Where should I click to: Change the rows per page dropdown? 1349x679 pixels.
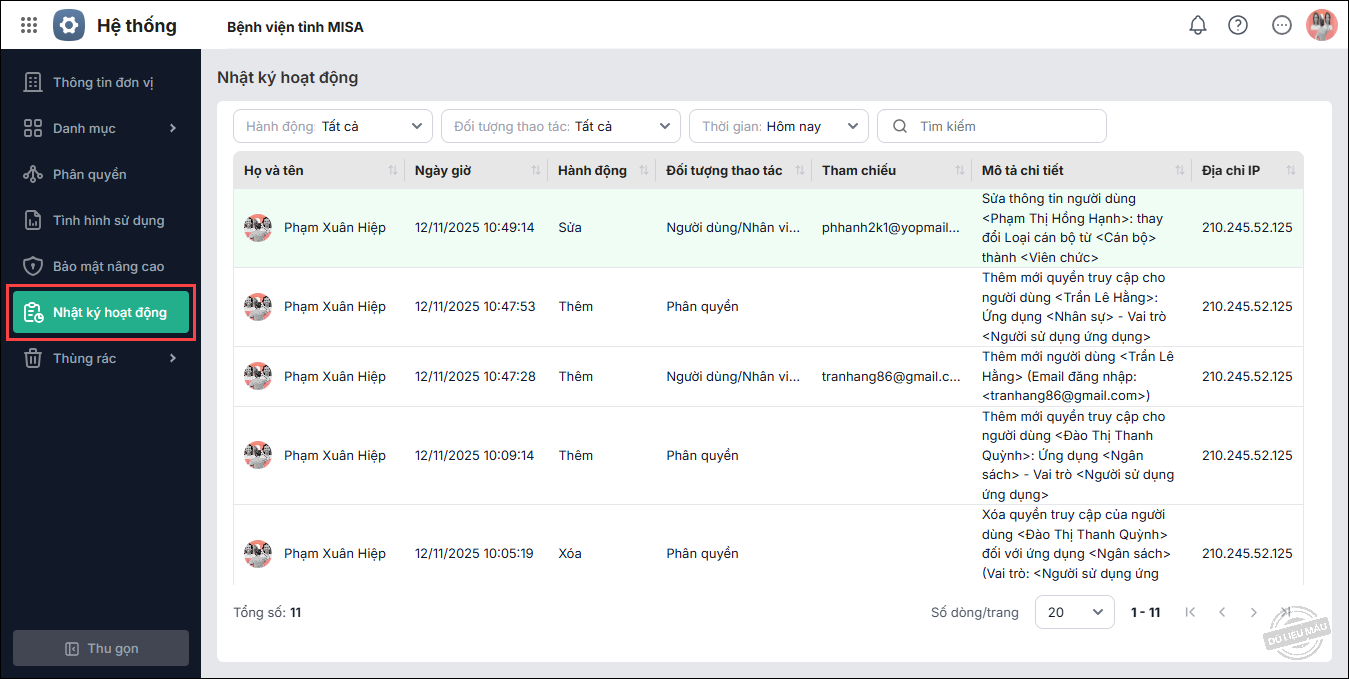(x=1074, y=612)
